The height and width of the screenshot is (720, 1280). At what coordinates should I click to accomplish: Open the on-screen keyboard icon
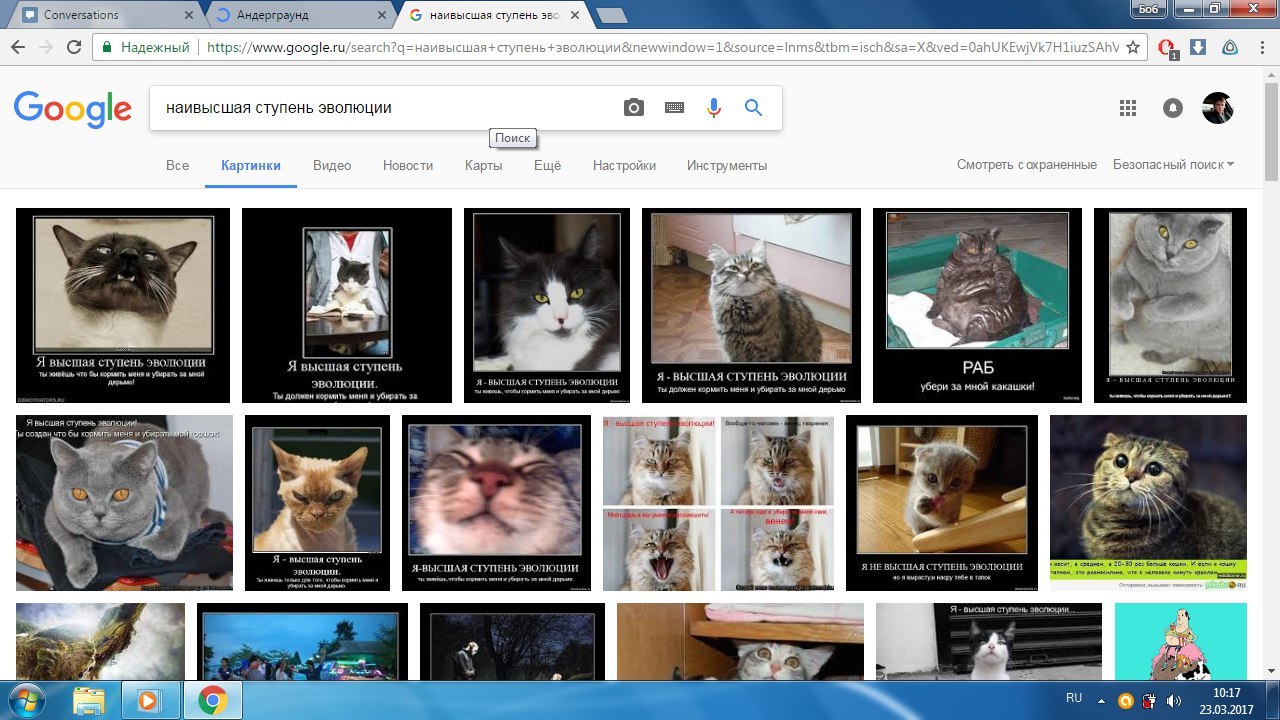click(x=674, y=108)
